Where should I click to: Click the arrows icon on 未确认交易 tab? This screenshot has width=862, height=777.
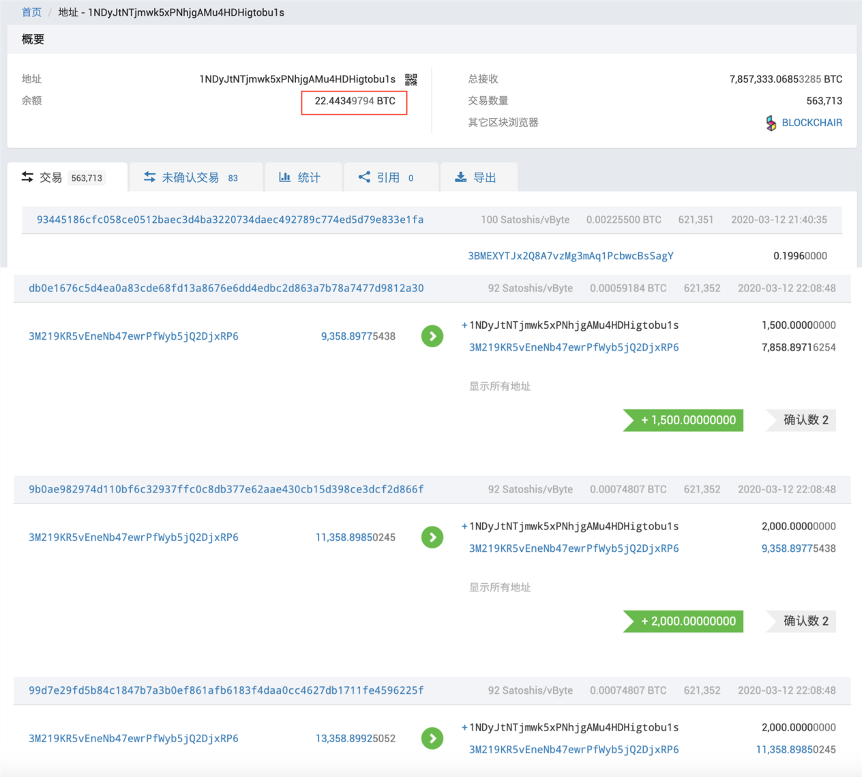150,177
